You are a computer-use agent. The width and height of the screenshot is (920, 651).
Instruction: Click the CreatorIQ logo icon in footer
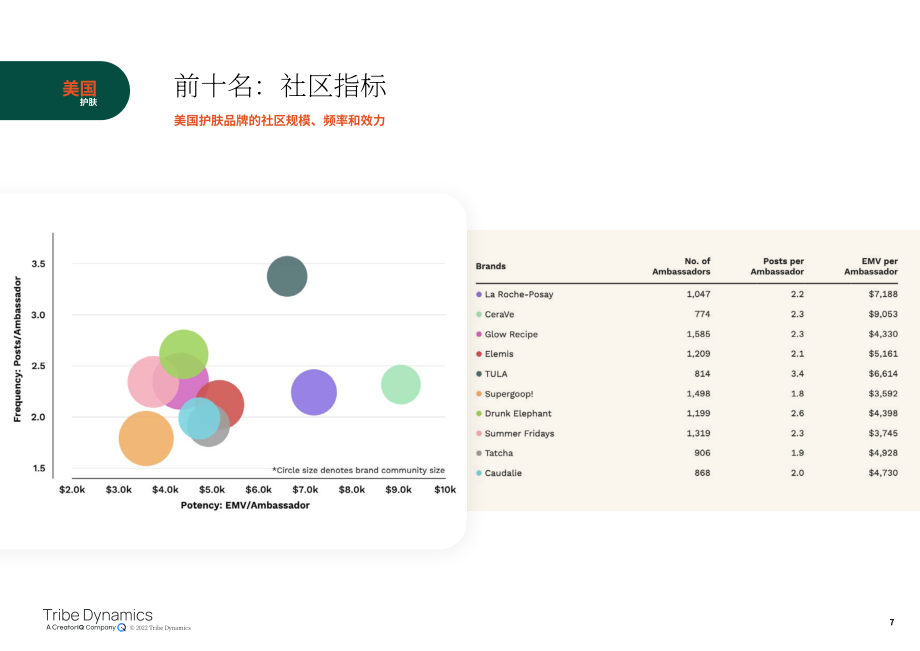coord(121,628)
